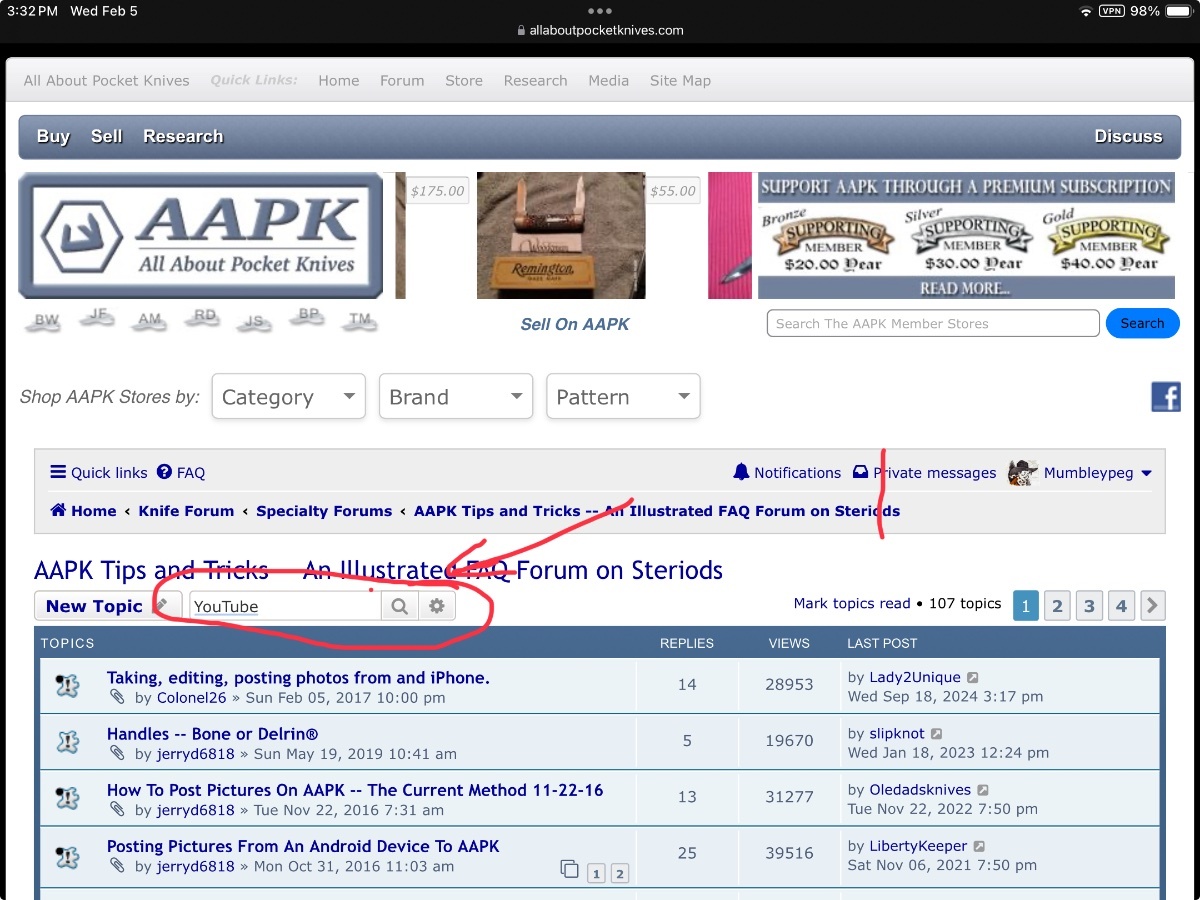This screenshot has width=1200, height=900.
Task: Click Sell On AAPK link
Action: click(x=575, y=324)
